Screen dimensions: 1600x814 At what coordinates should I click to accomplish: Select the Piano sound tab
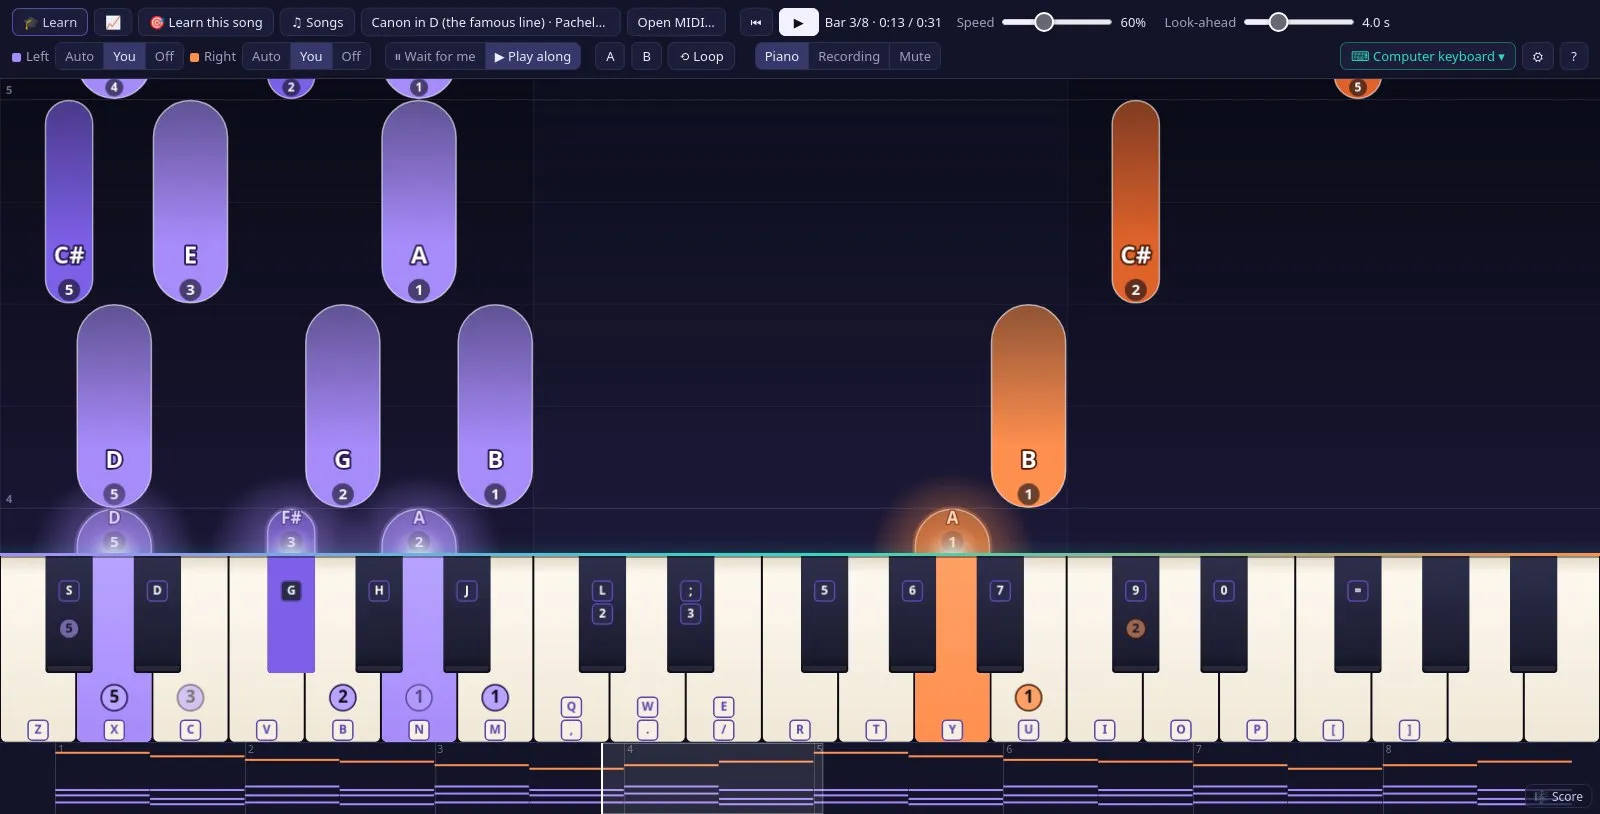pos(782,56)
